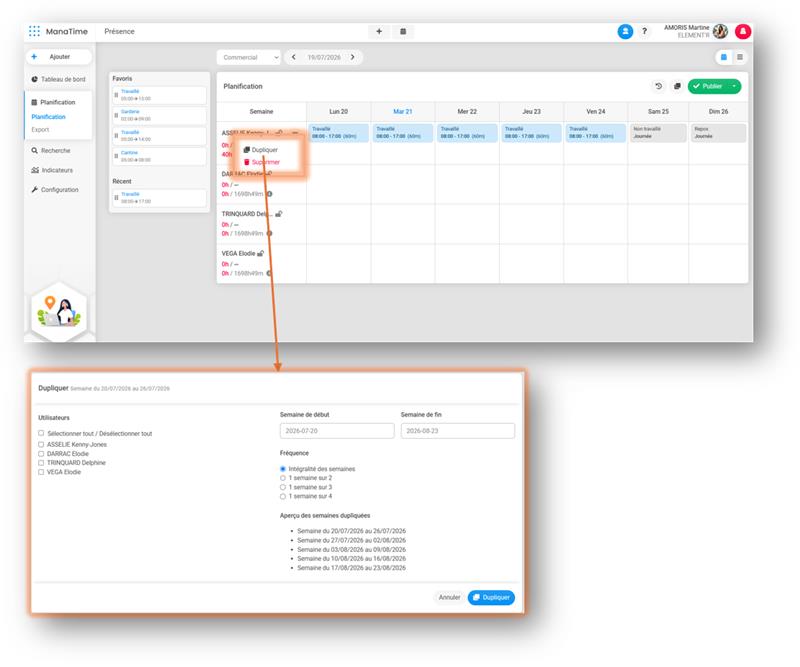Confirm with the blue Dupliquer button

coord(491,597)
